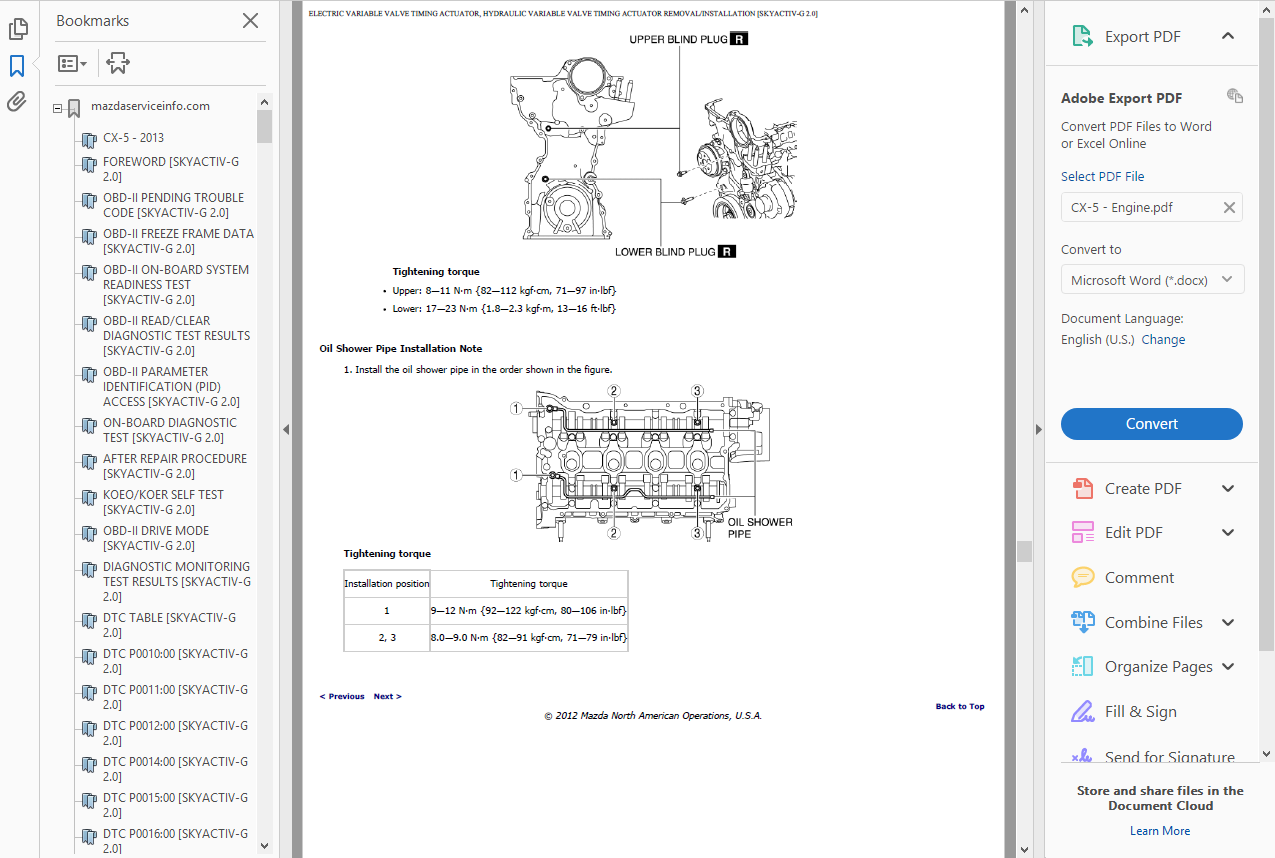The image size is (1275, 858).
Task: Click document scrollbar up arrow
Action: click(x=1024, y=9)
